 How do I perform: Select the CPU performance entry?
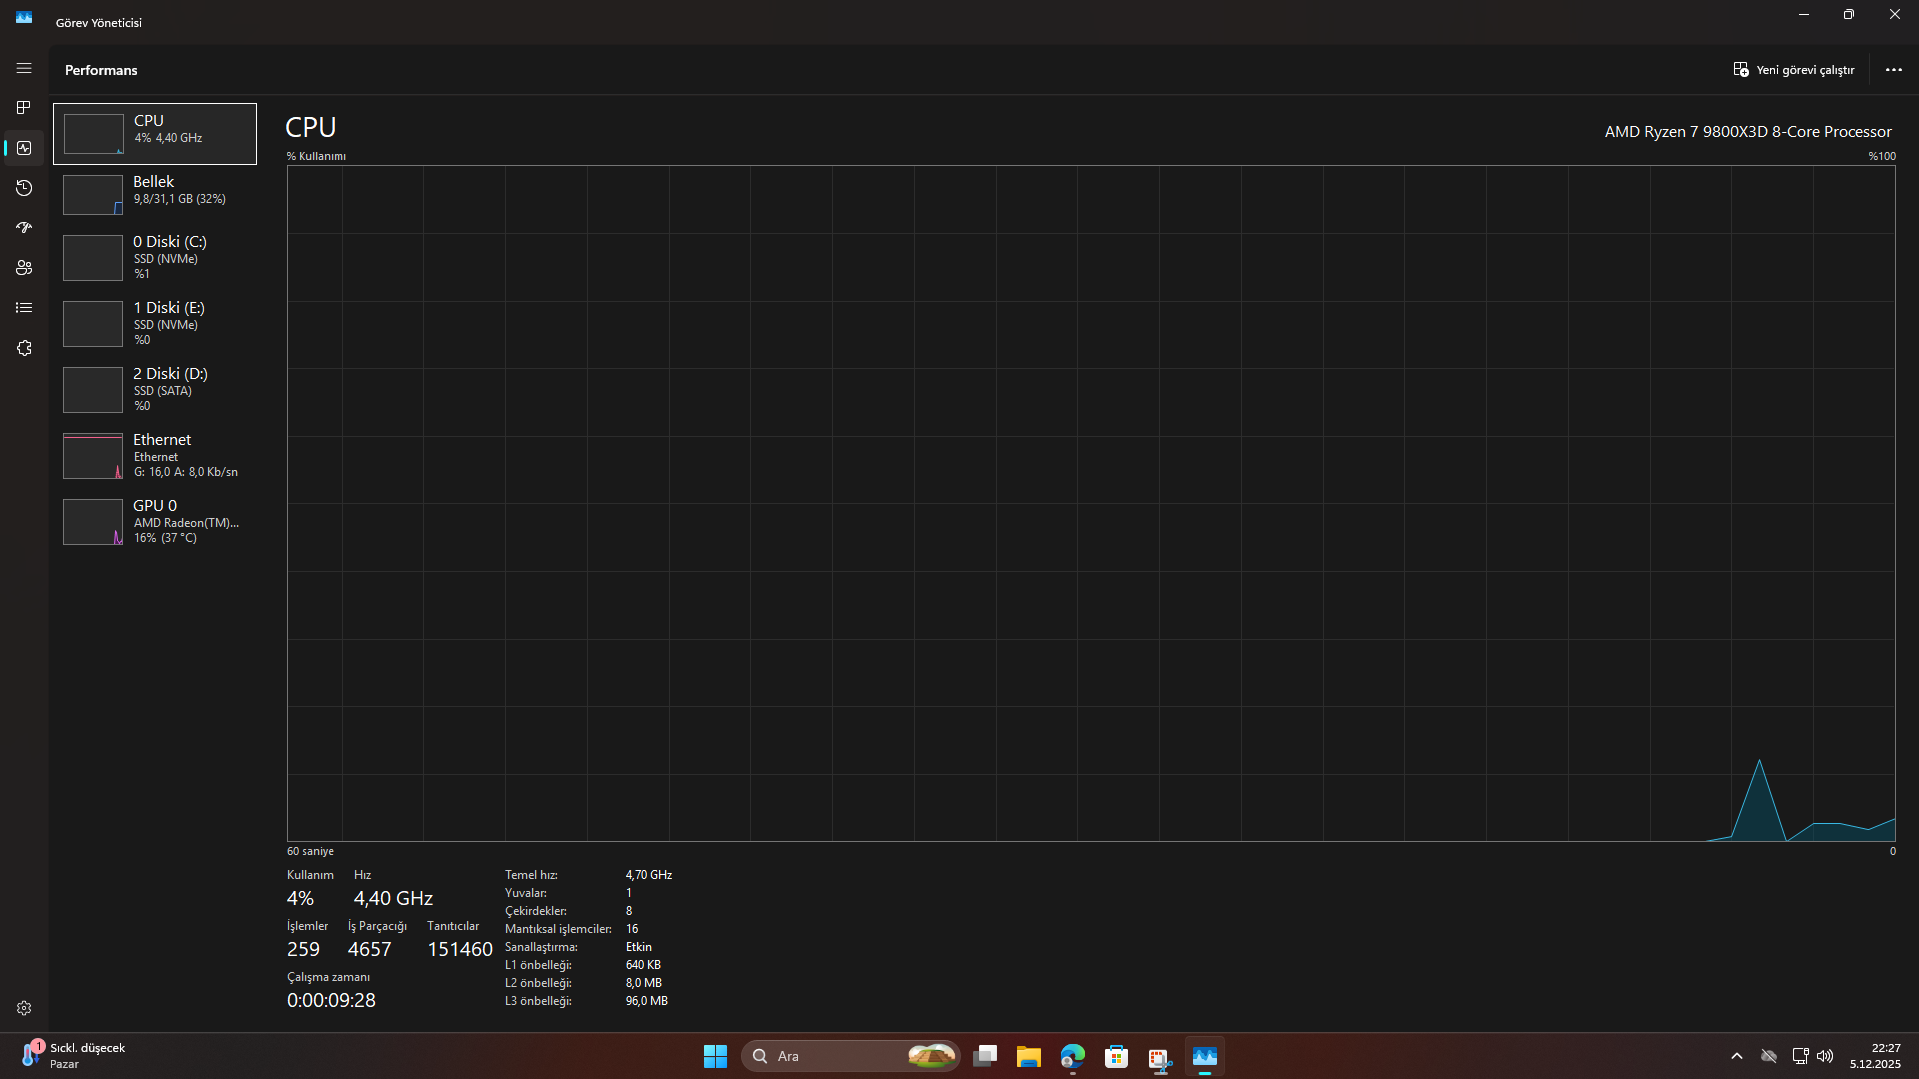(155, 133)
